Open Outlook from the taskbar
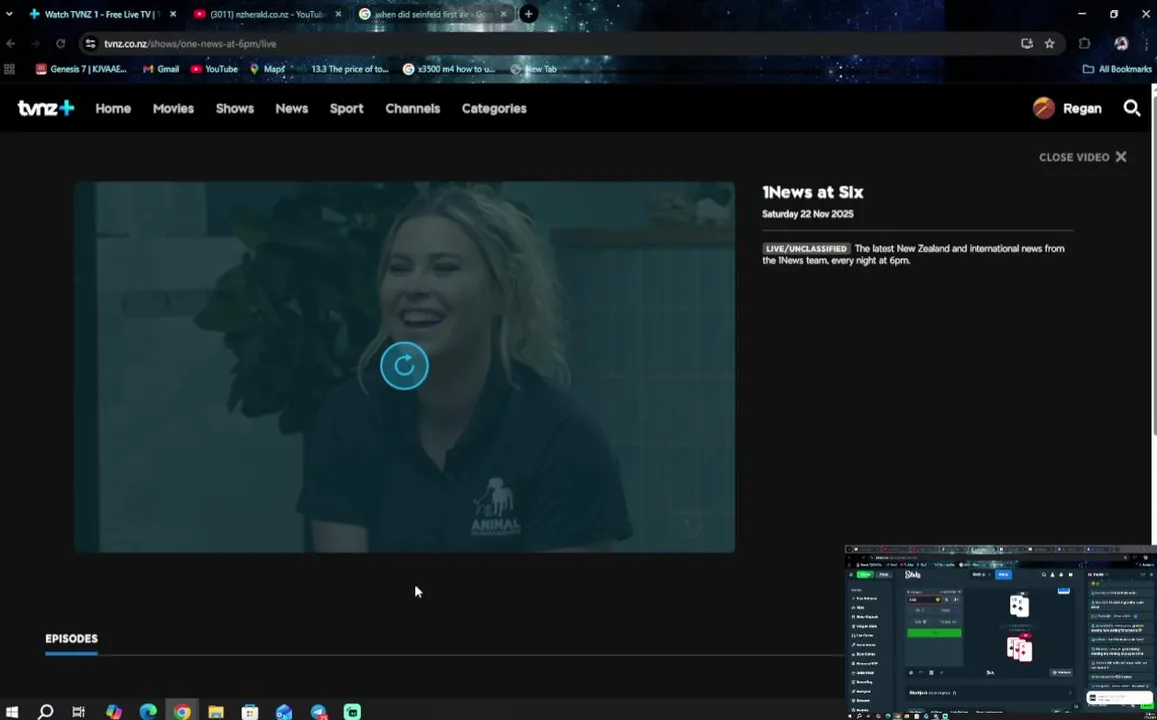The width and height of the screenshot is (1157, 720). click(284, 712)
